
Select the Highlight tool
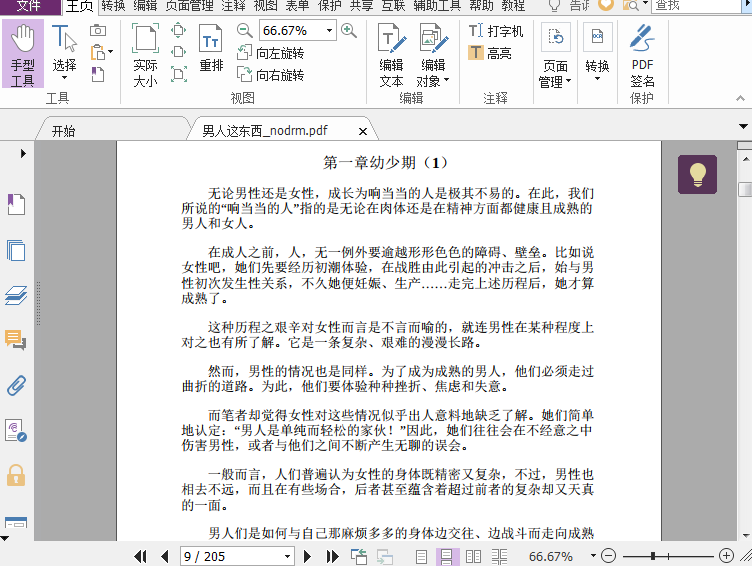coord(490,53)
